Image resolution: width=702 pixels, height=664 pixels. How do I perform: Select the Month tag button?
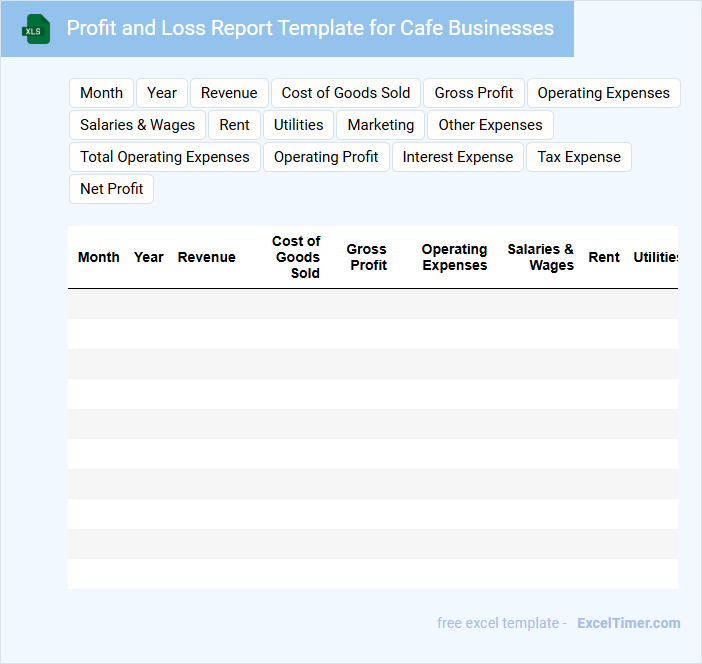(101, 93)
